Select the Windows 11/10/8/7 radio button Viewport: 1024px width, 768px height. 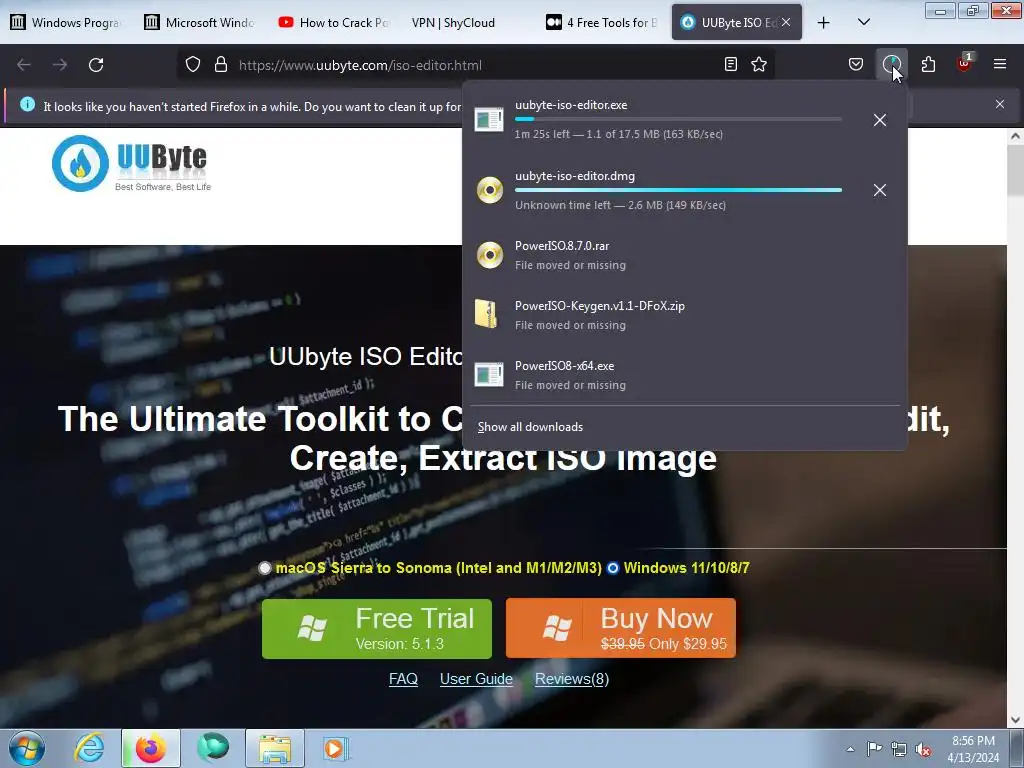613,568
